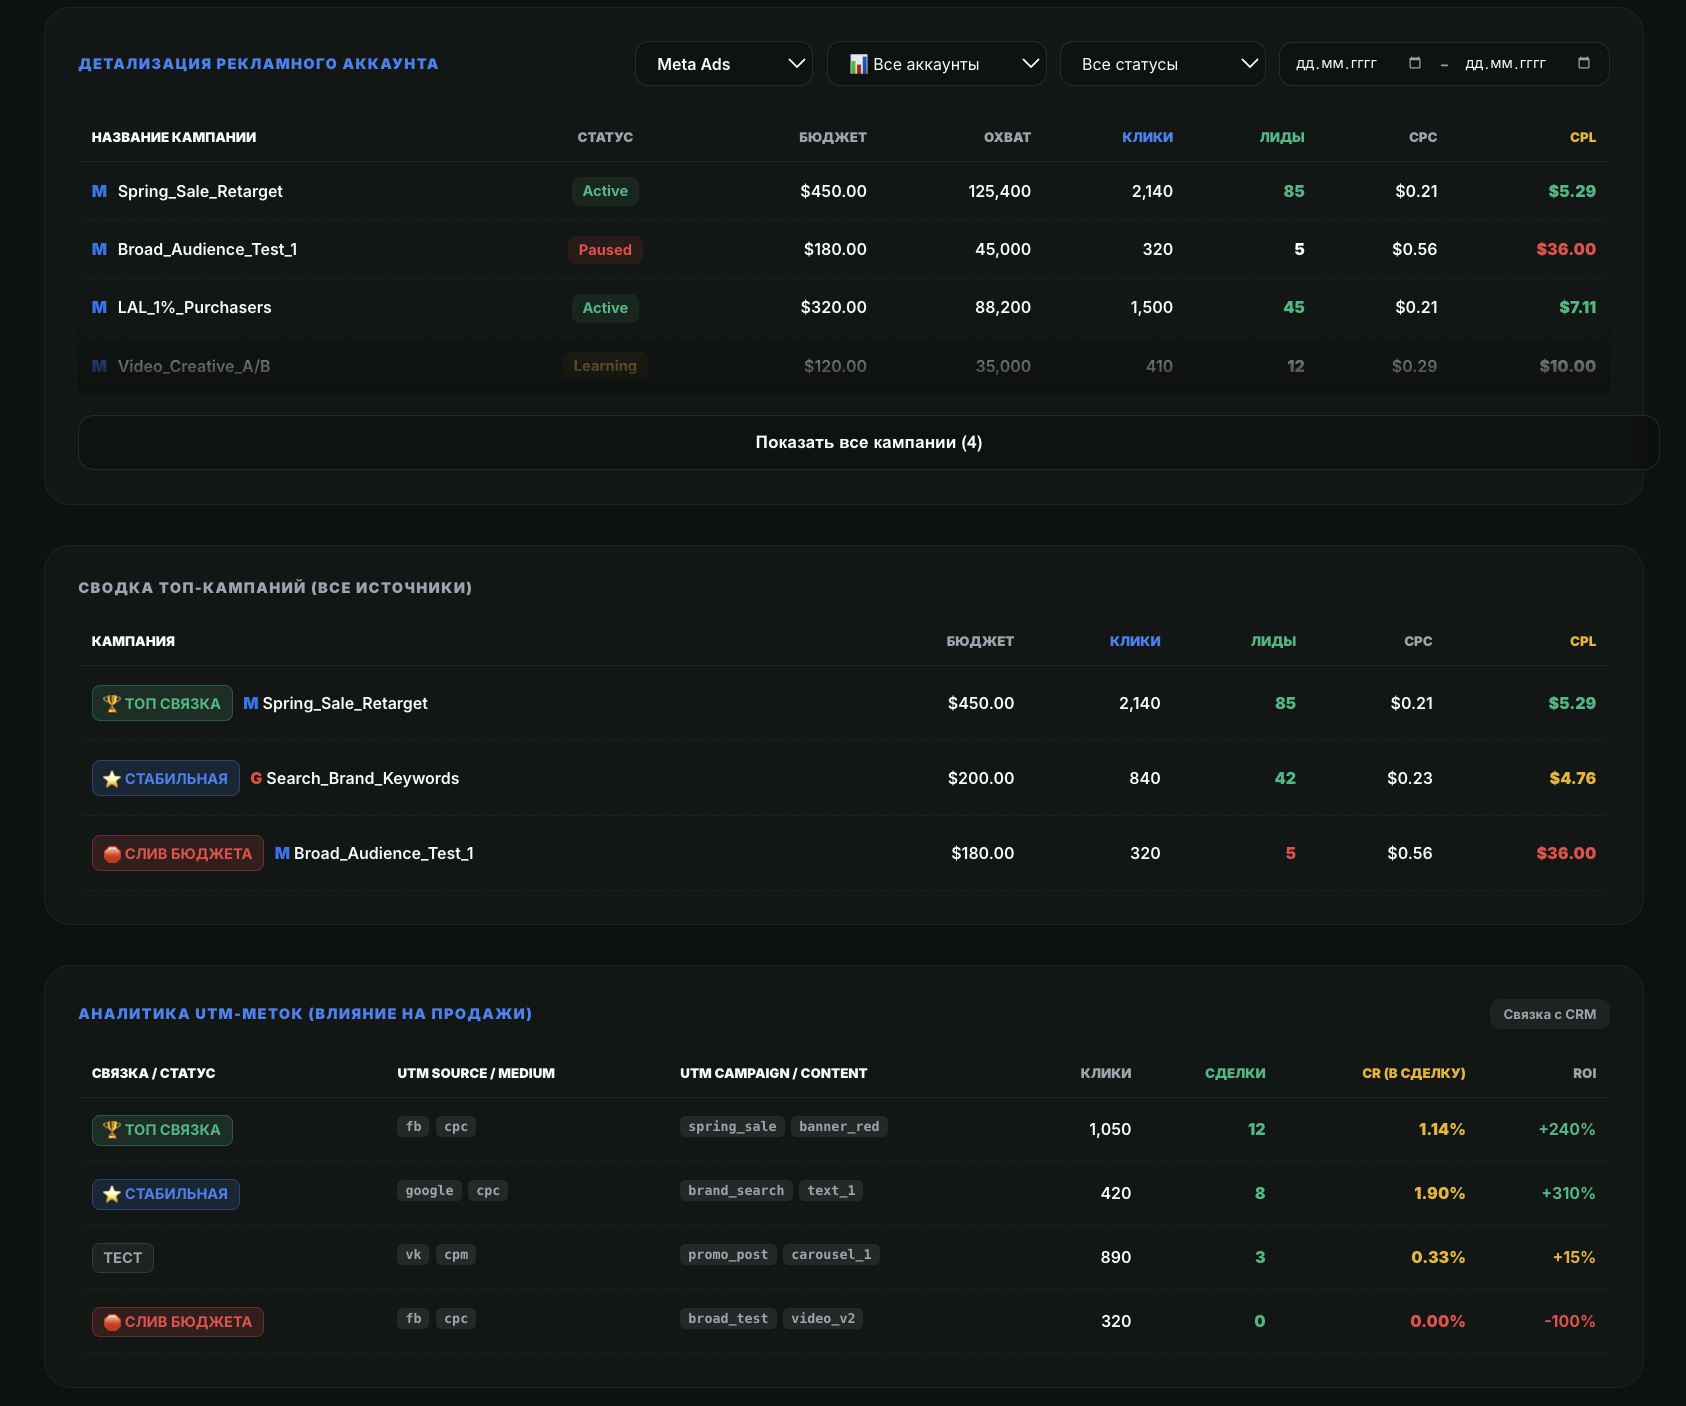Click the ТЕСТ status tag
Screen dimensions: 1686x1406
[123, 1258]
